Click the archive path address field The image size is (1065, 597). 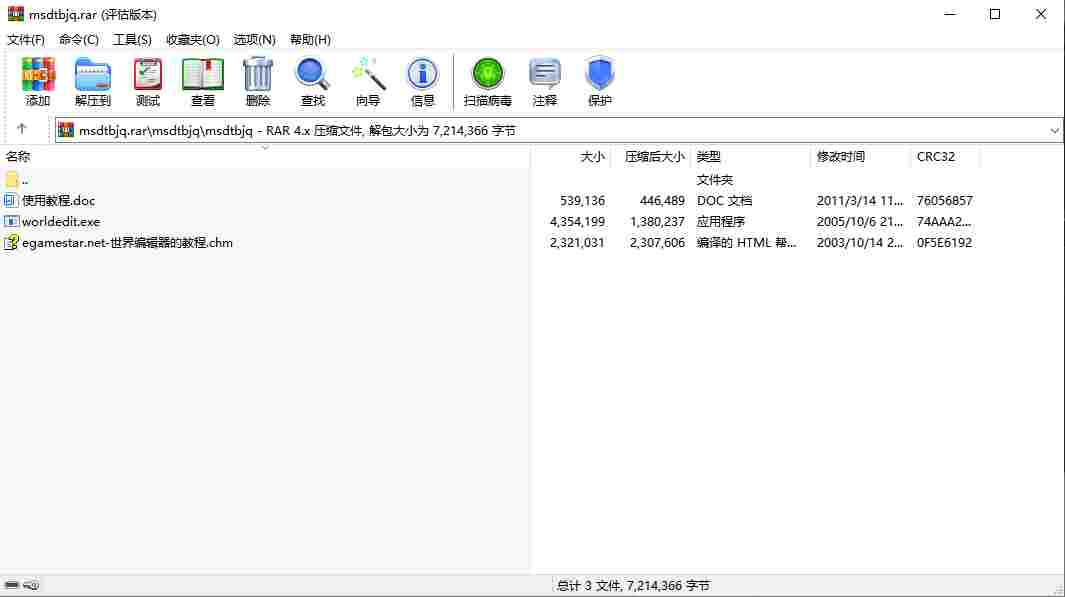(x=558, y=130)
